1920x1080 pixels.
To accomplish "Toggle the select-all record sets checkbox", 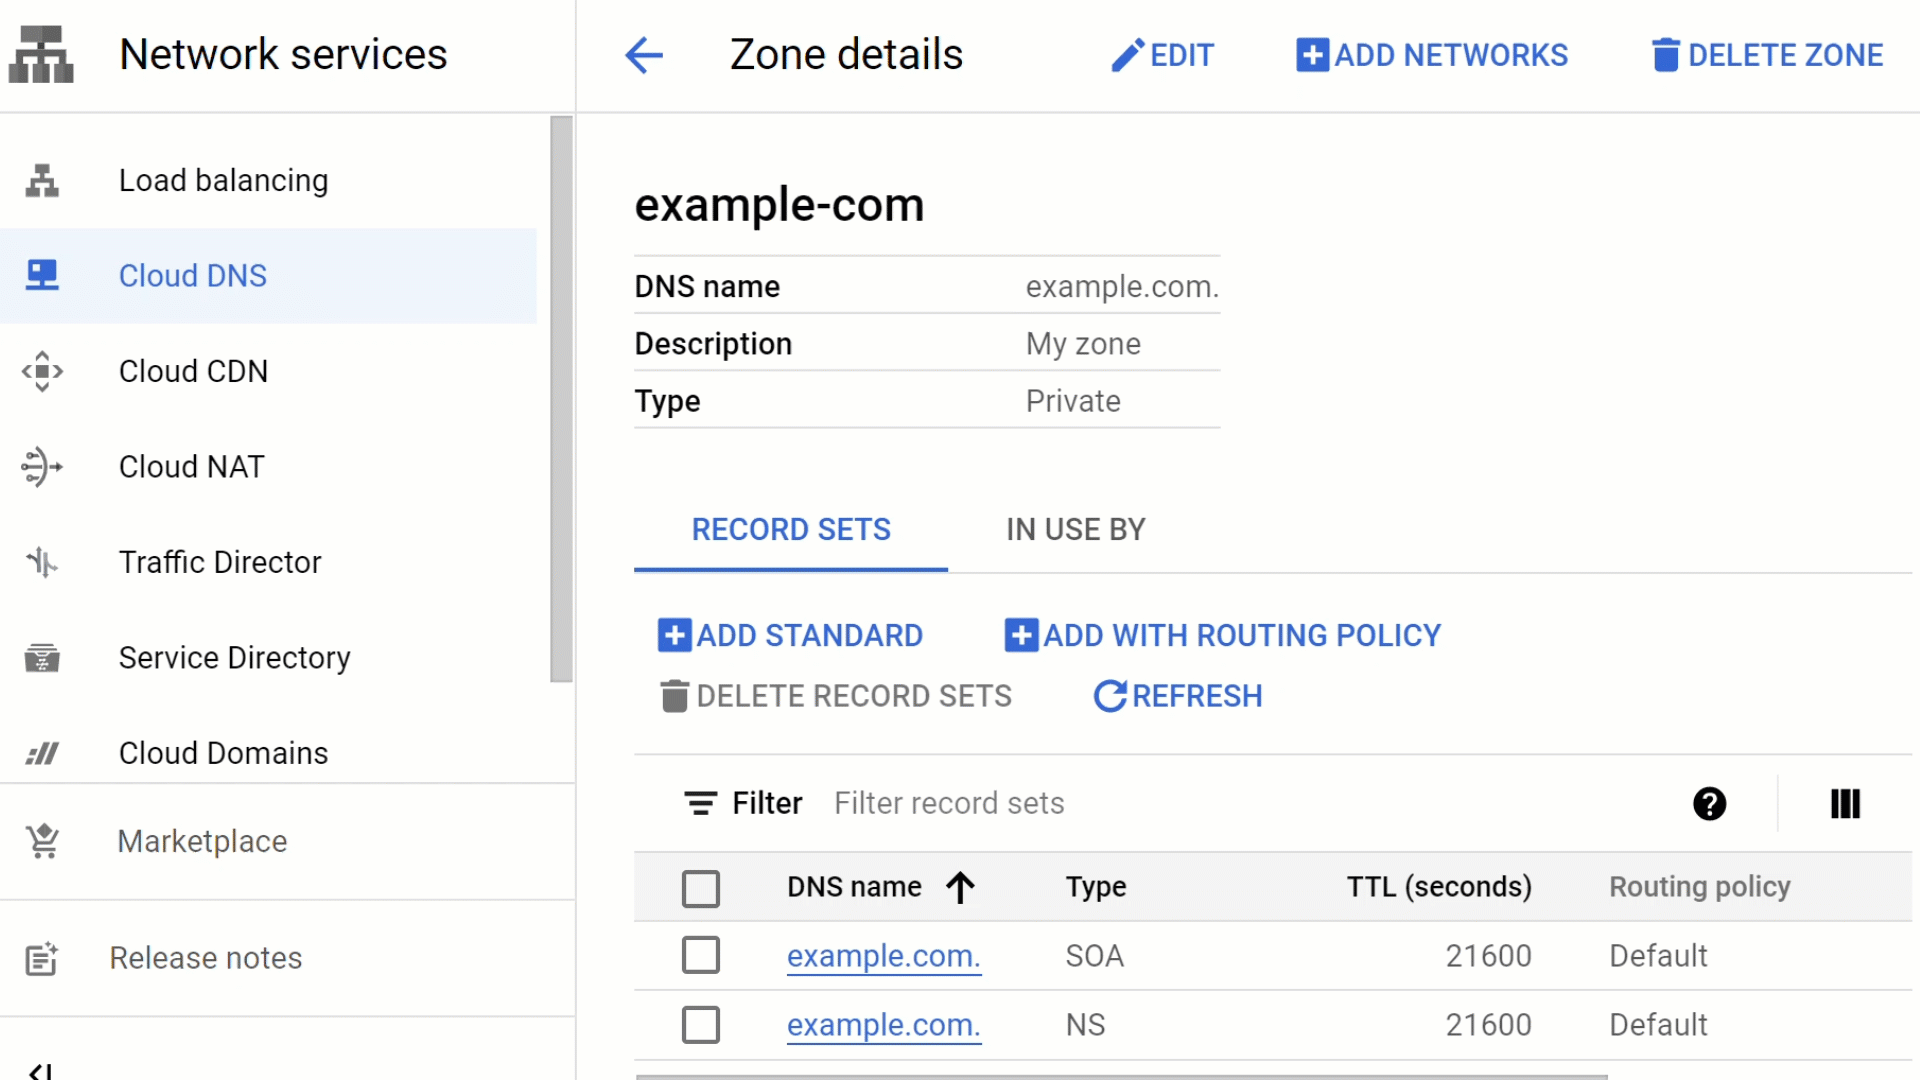I will click(x=700, y=888).
